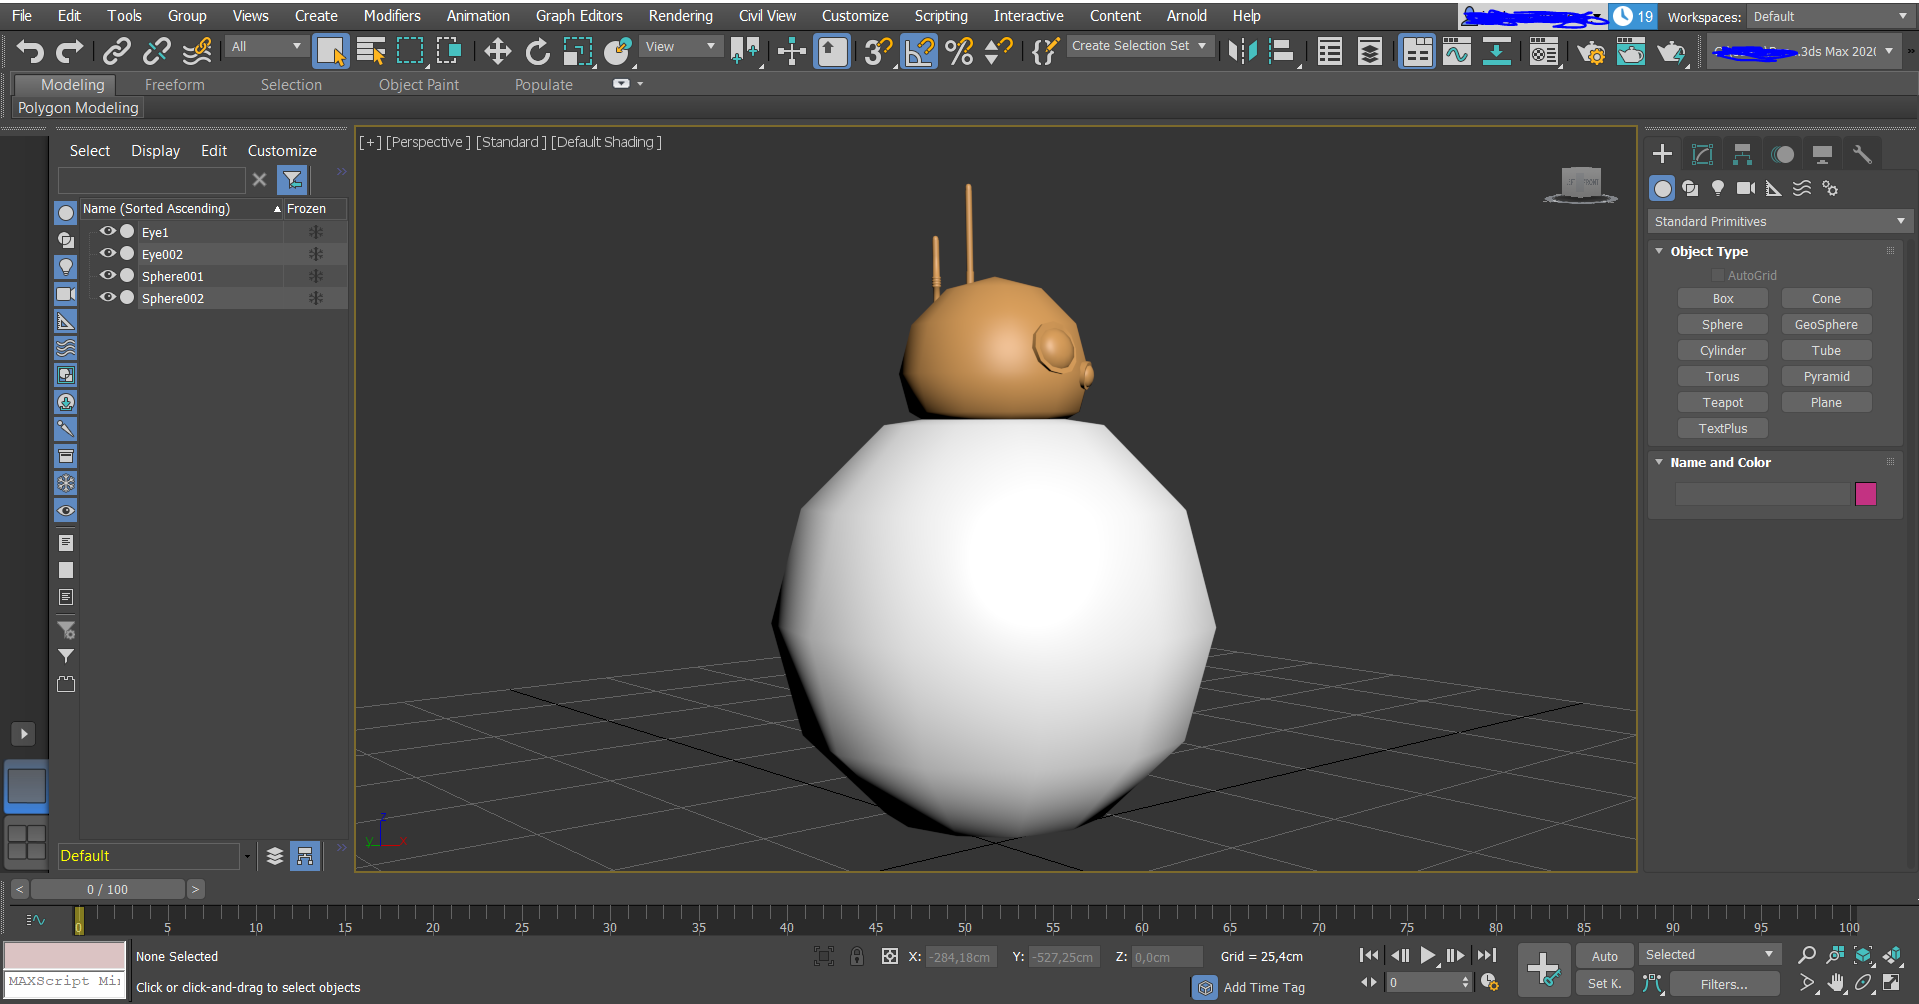Switch to the Object Paint ribbon tab
1919x1004 pixels.
[x=419, y=85]
